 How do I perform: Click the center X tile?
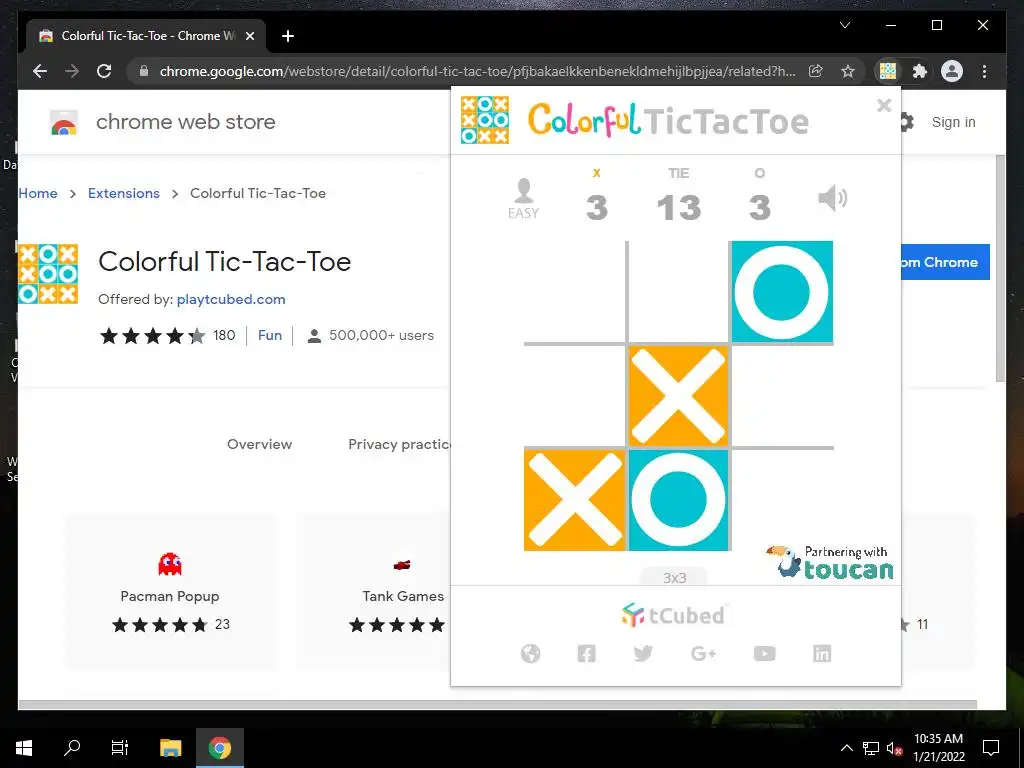point(679,396)
